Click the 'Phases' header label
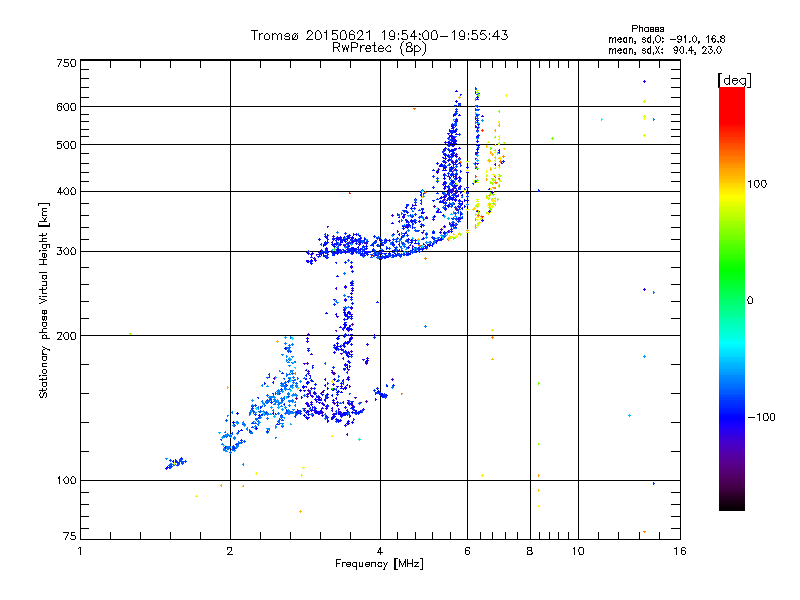This screenshot has width=800, height=600. [x=647, y=29]
